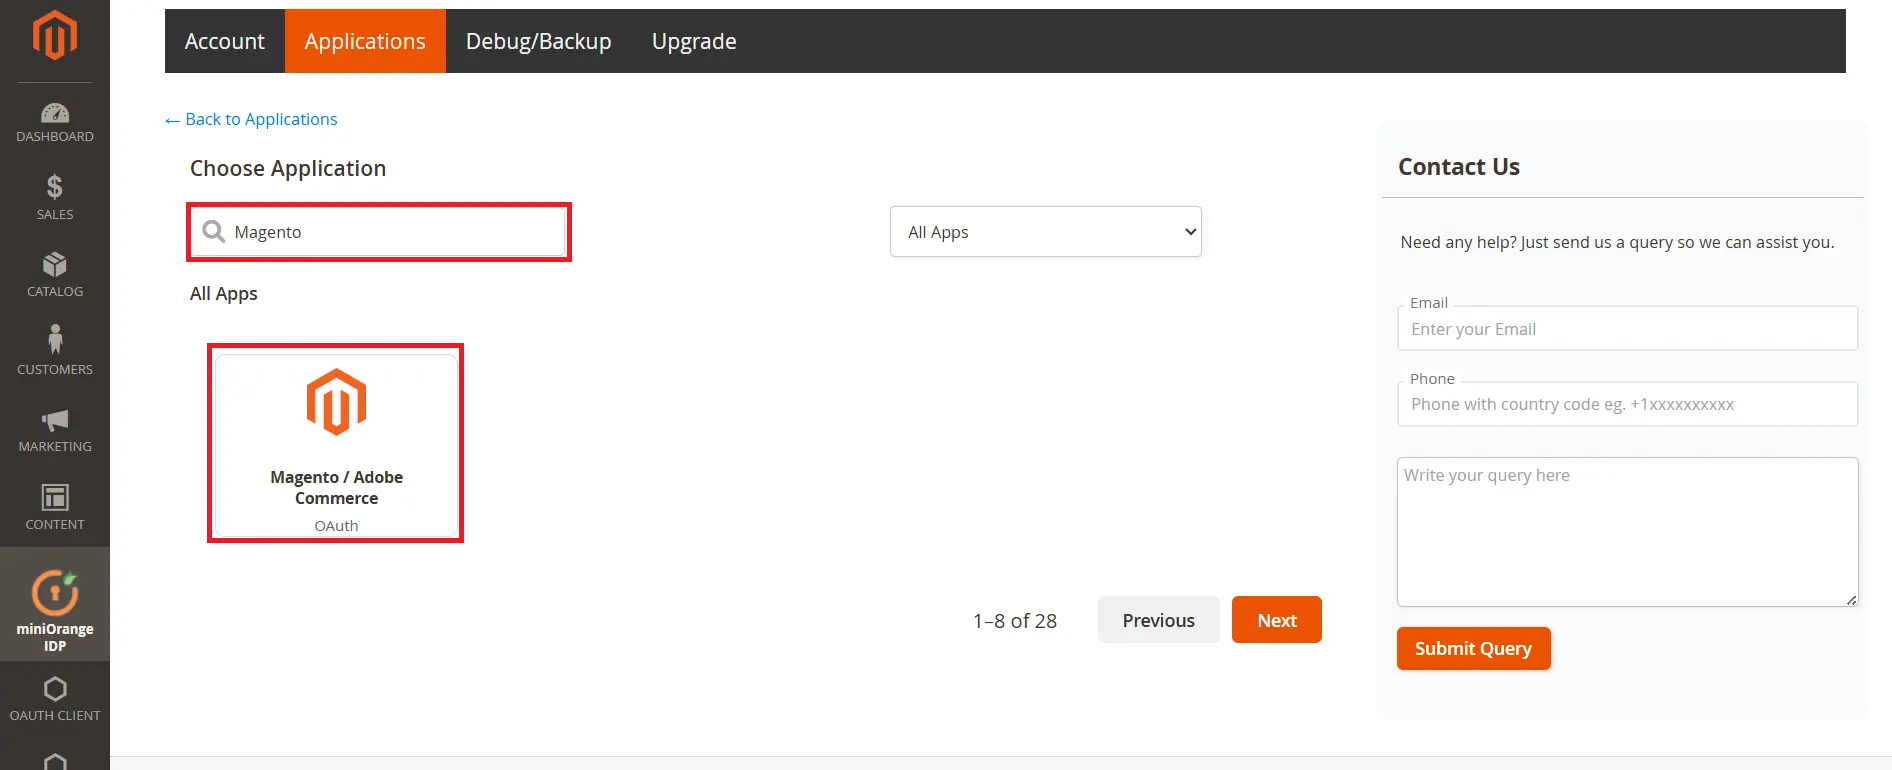Click the Magento logo in the sidebar
This screenshot has height=770, width=1892.
pyautogui.click(x=55, y=35)
